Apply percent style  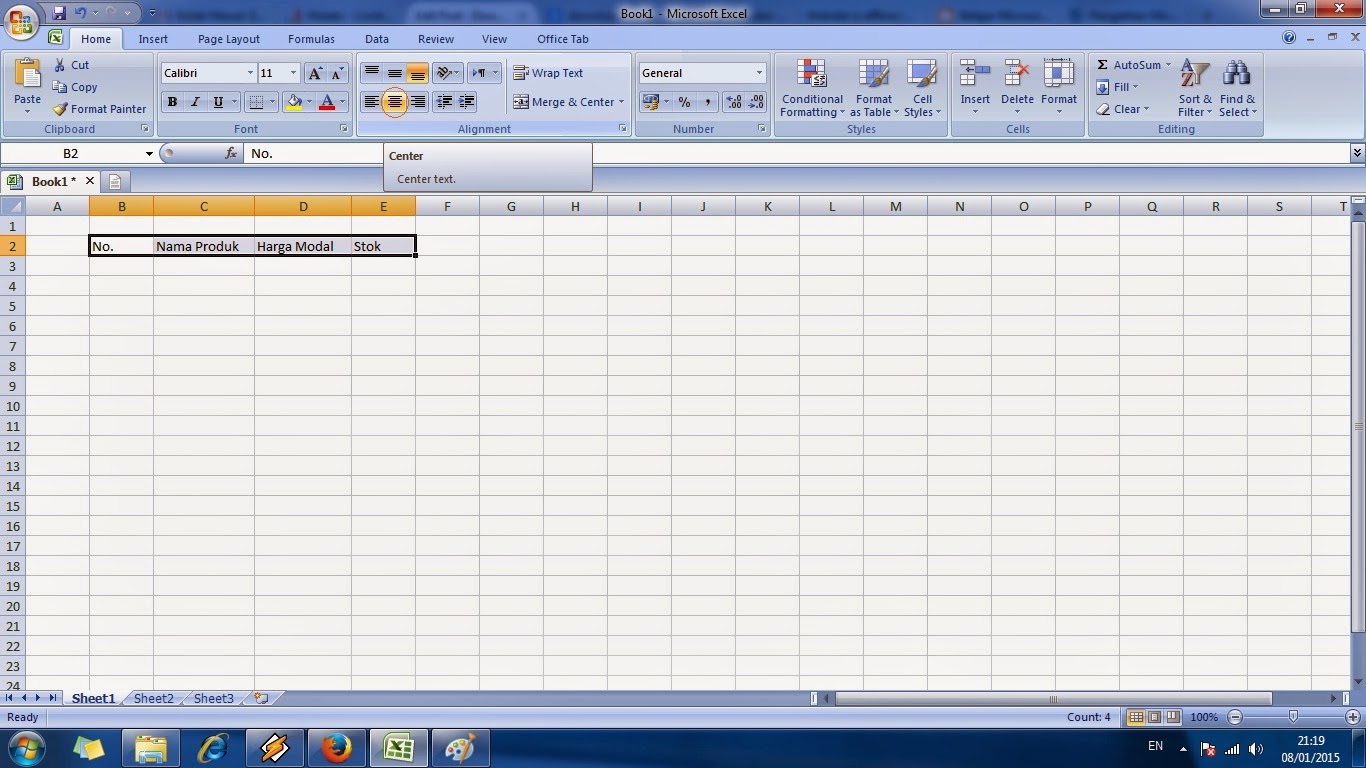click(x=684, y=102)
